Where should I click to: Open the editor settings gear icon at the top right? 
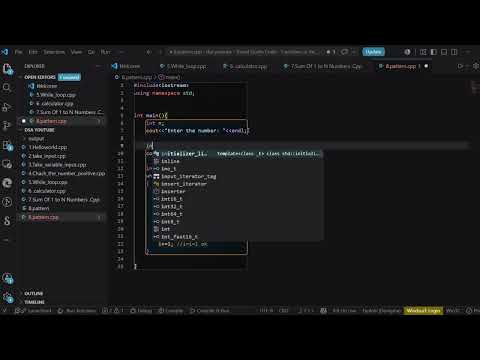pos(476,66)
